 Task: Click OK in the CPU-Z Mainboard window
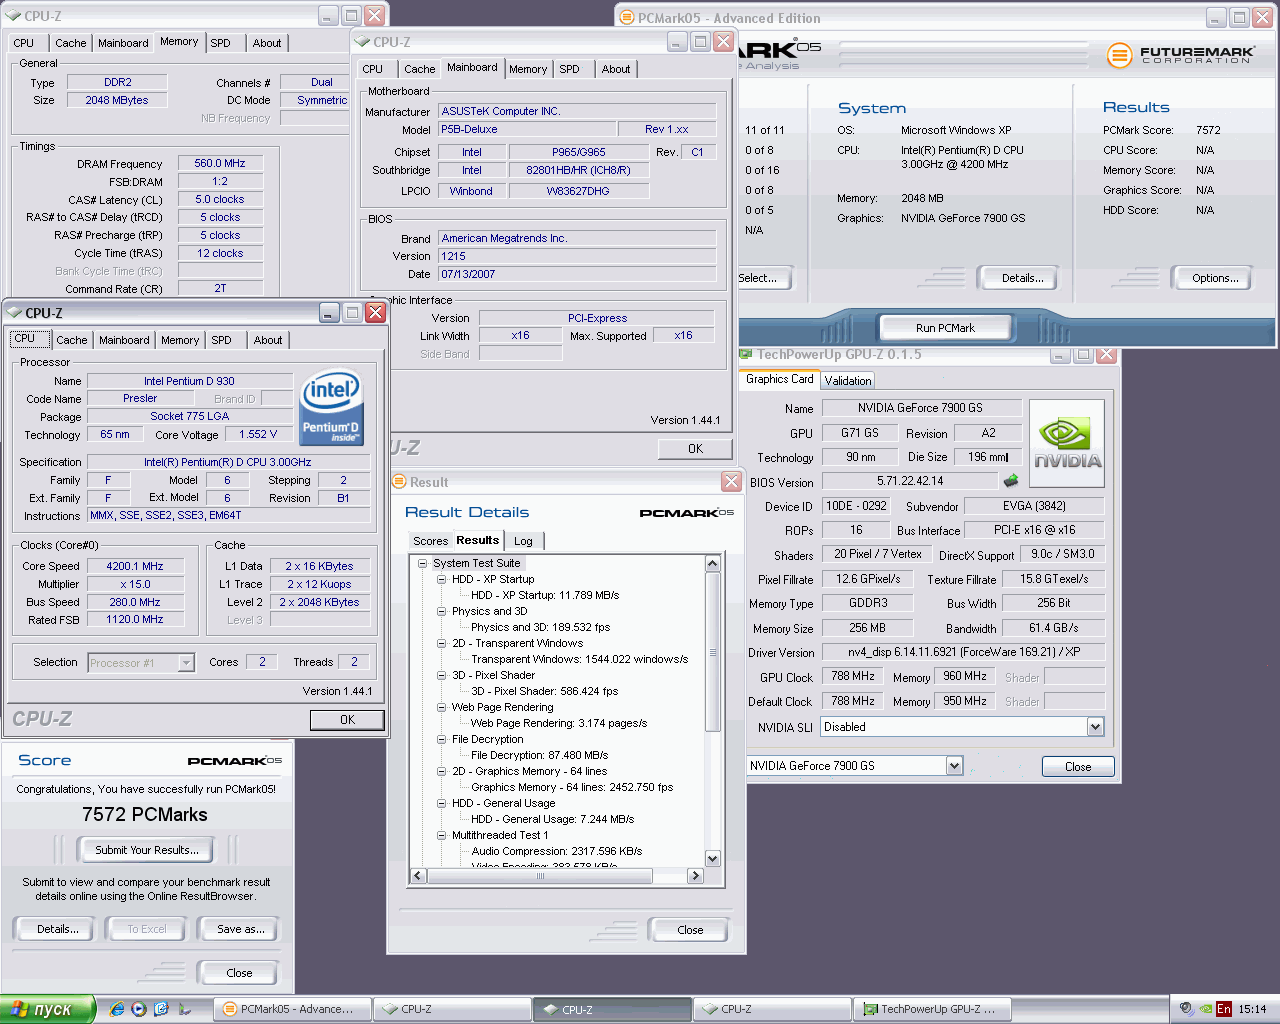695,449
